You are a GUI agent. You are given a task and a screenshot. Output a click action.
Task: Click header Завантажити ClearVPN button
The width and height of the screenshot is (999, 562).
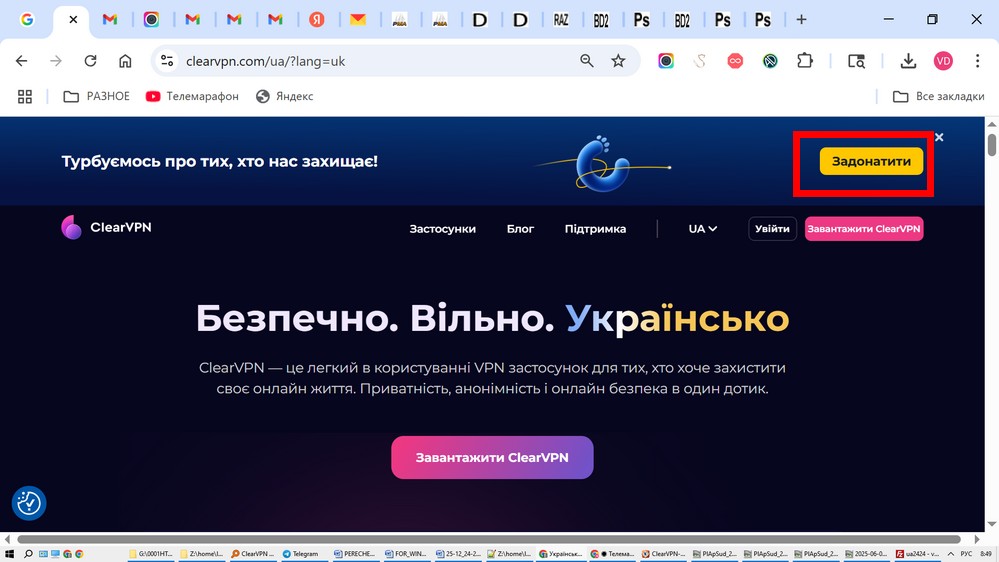(x=864, y=229)
